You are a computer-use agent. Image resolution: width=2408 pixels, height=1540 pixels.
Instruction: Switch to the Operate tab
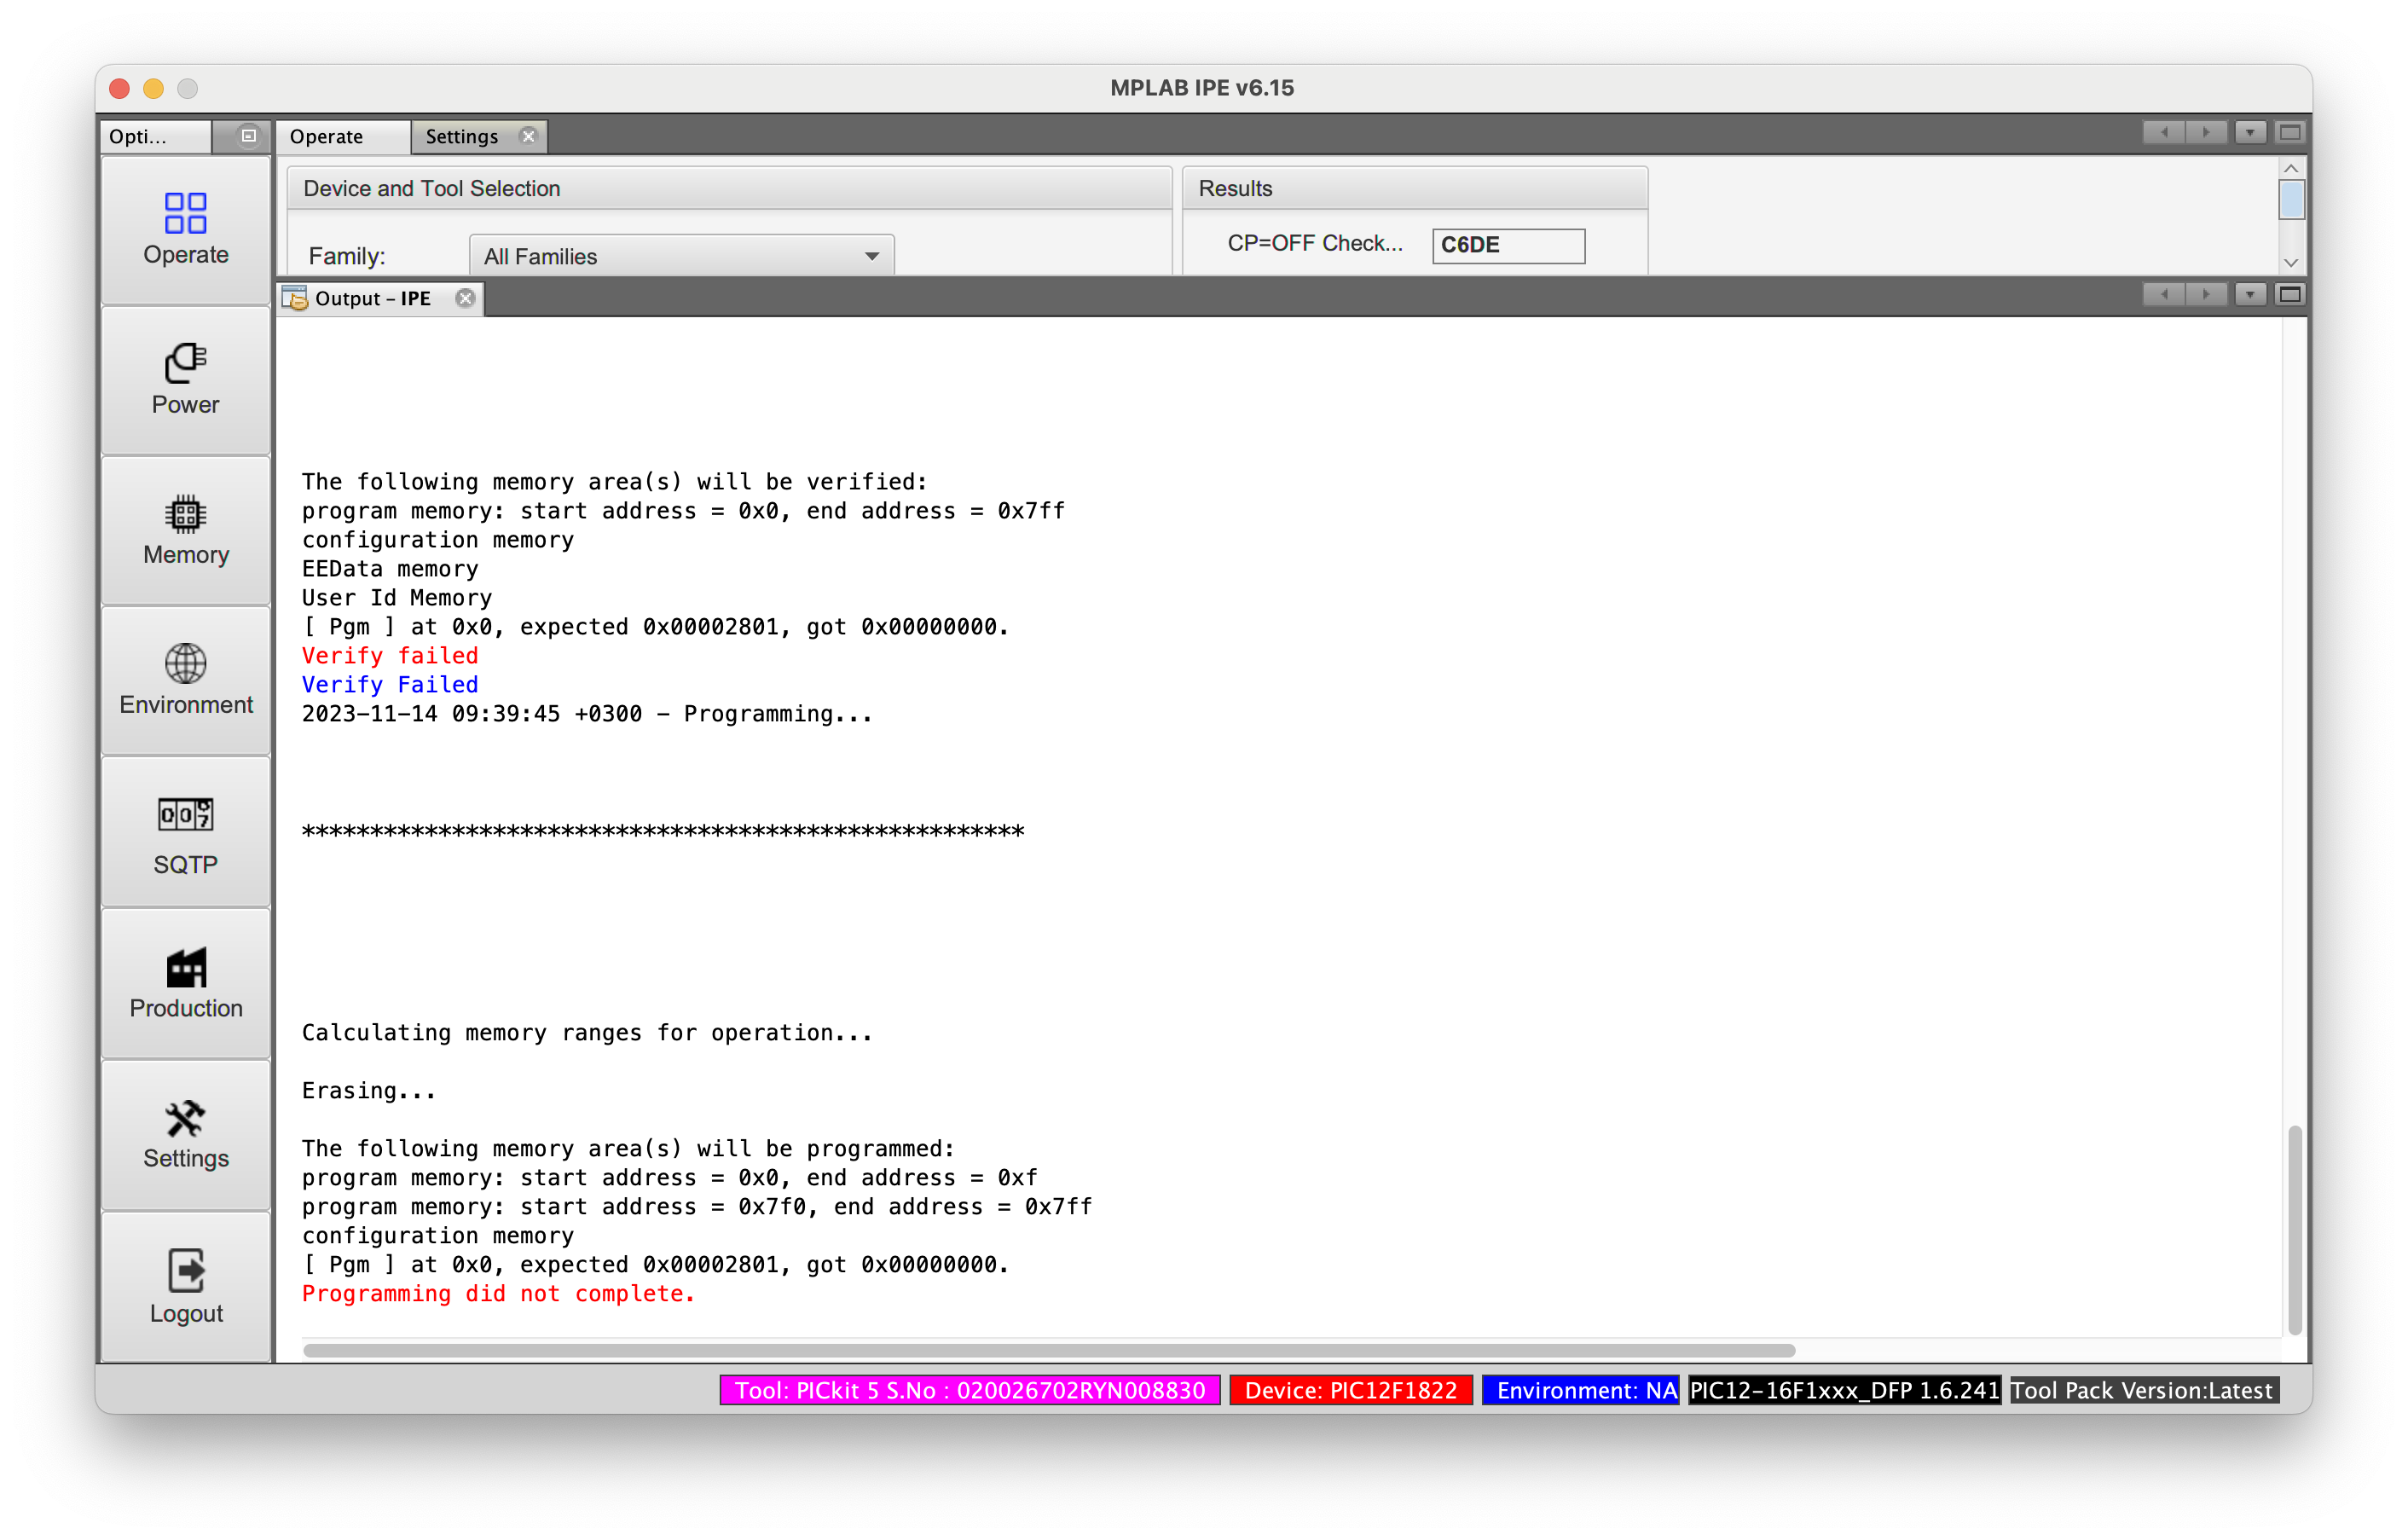click(x=327, y=136)
